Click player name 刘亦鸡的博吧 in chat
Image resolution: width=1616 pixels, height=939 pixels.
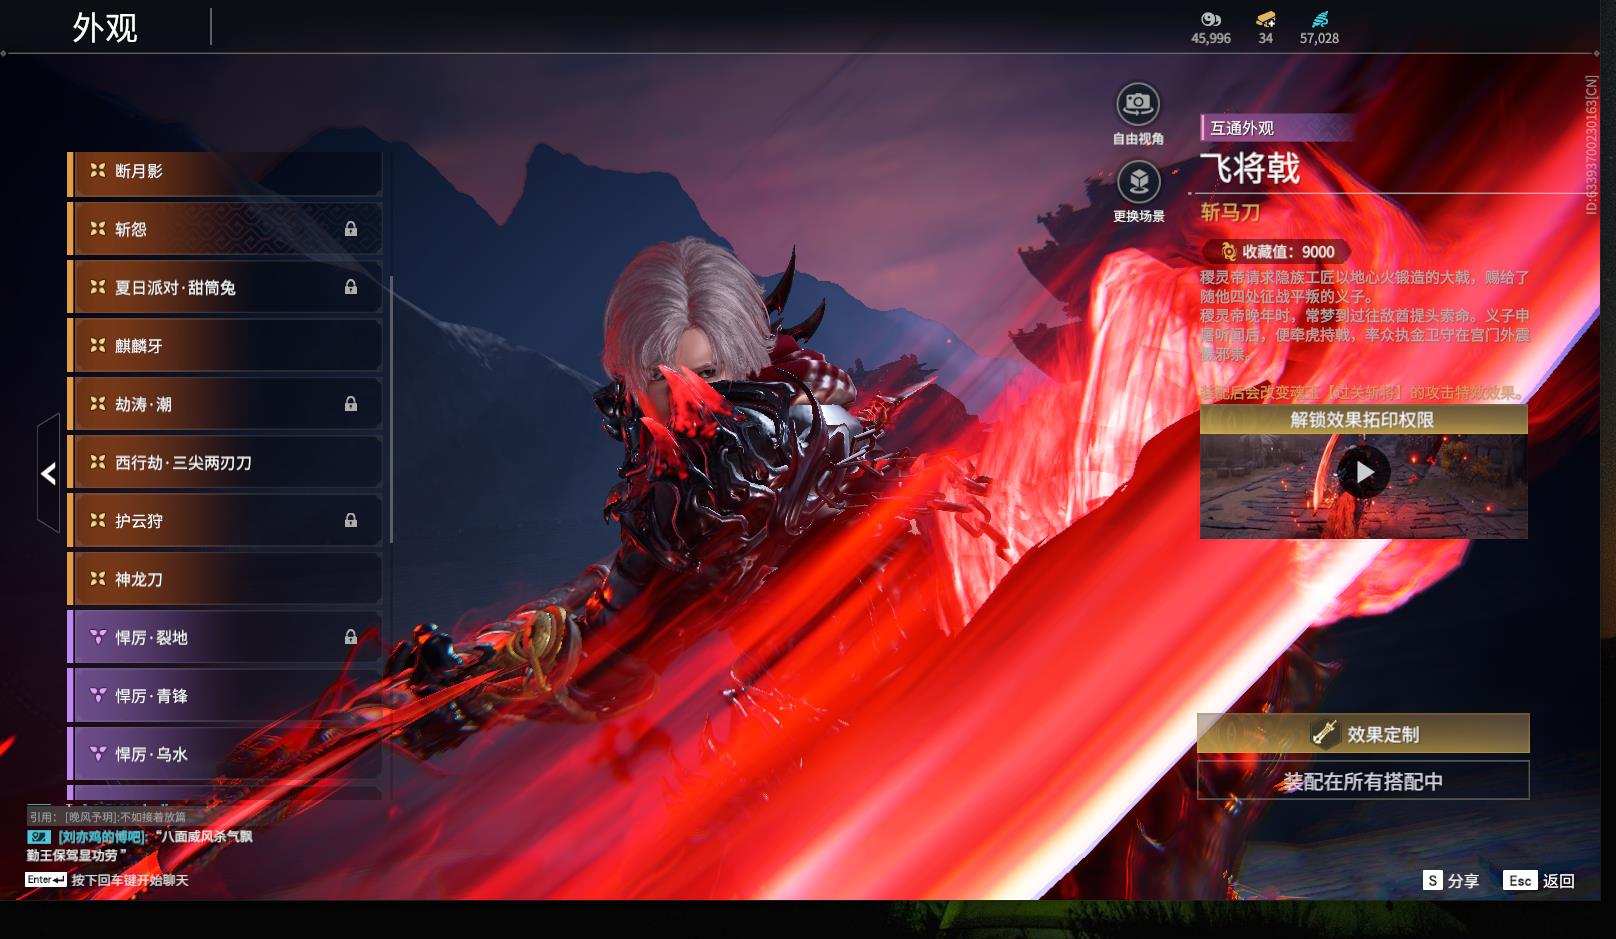click(102, 837)
